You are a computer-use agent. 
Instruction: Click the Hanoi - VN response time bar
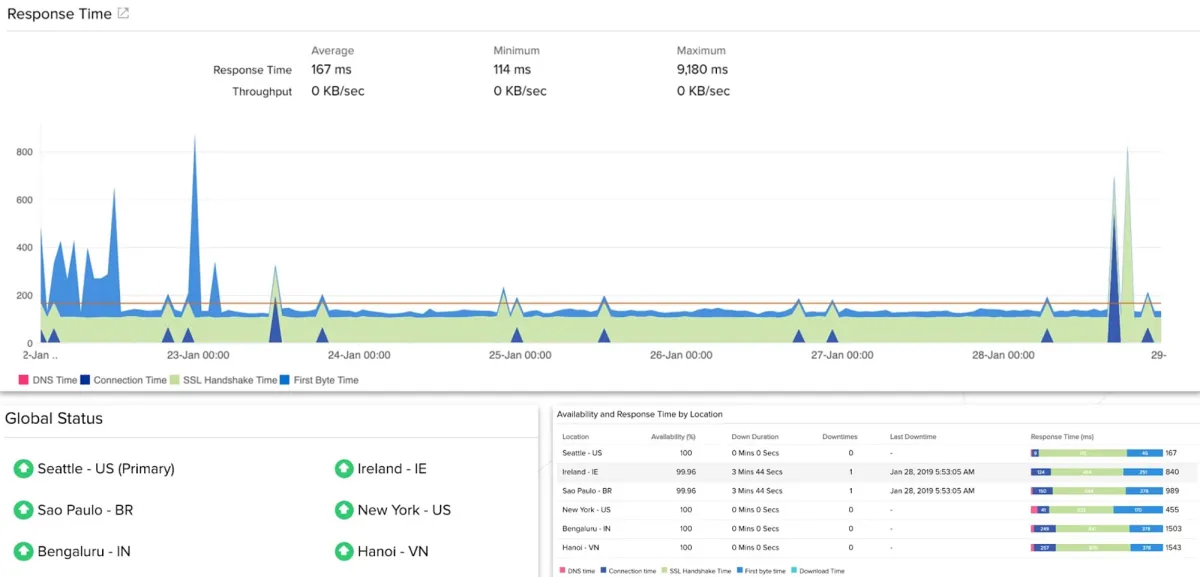click(1096, 547)
